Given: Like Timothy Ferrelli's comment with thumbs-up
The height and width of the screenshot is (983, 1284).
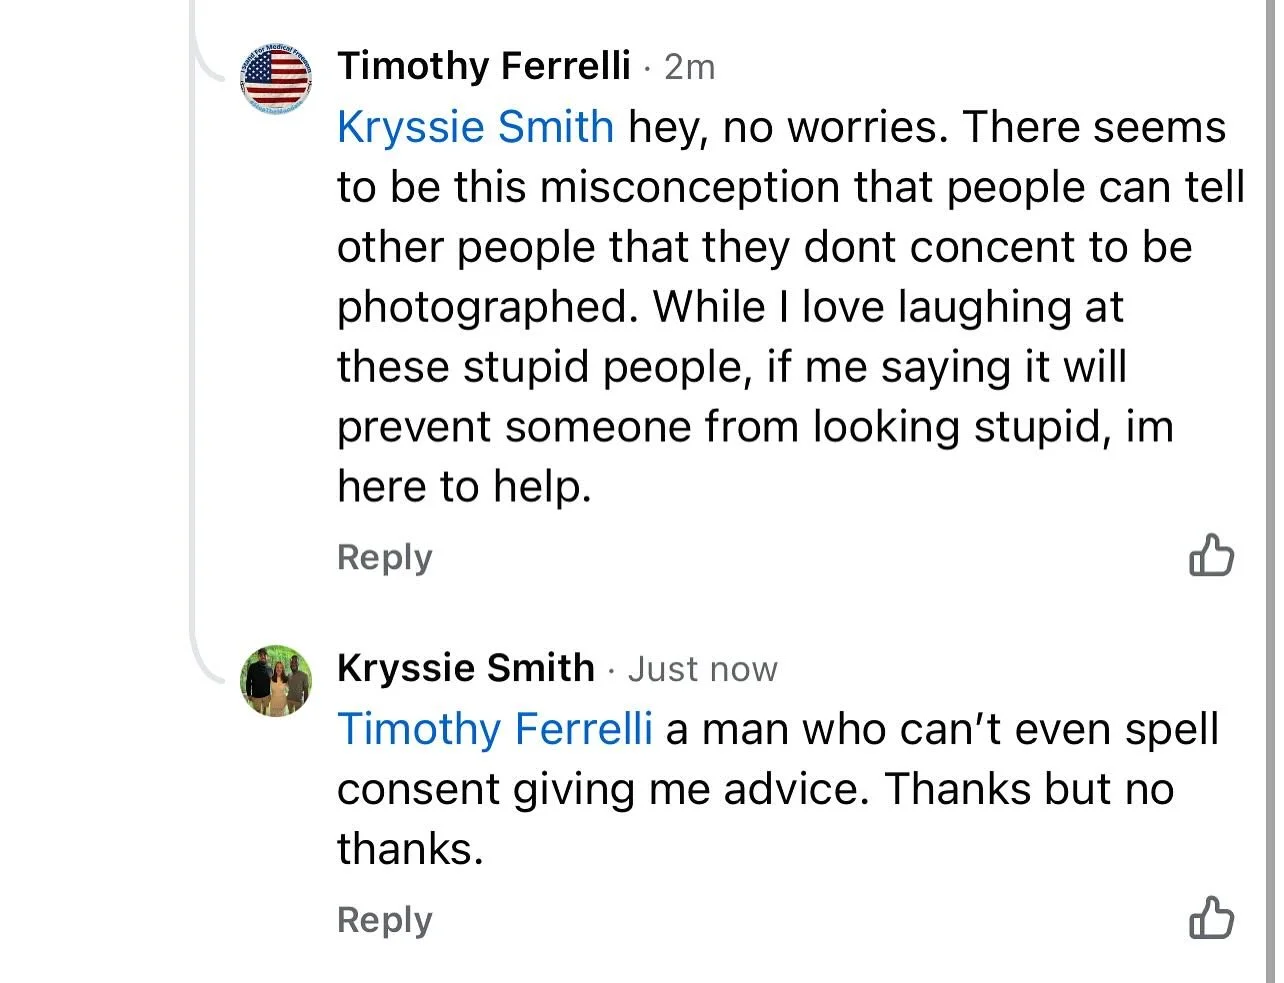Looking at the screenshot, I should coord(1211,556).
